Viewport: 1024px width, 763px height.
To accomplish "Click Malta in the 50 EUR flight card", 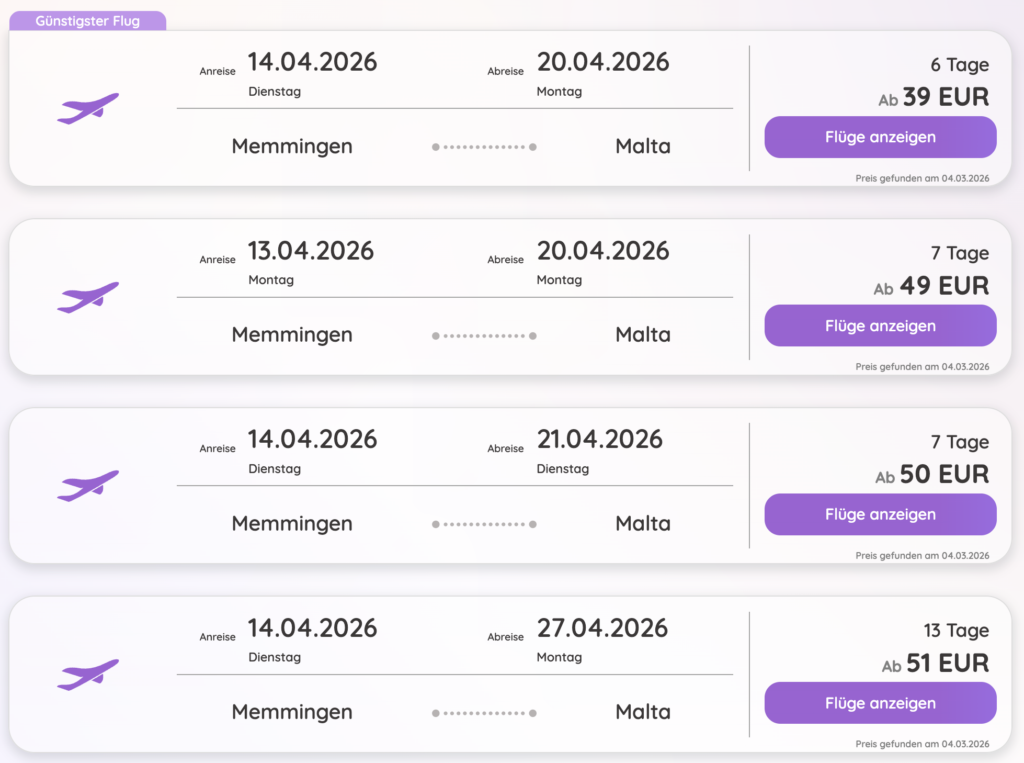I will click(643, 523).
